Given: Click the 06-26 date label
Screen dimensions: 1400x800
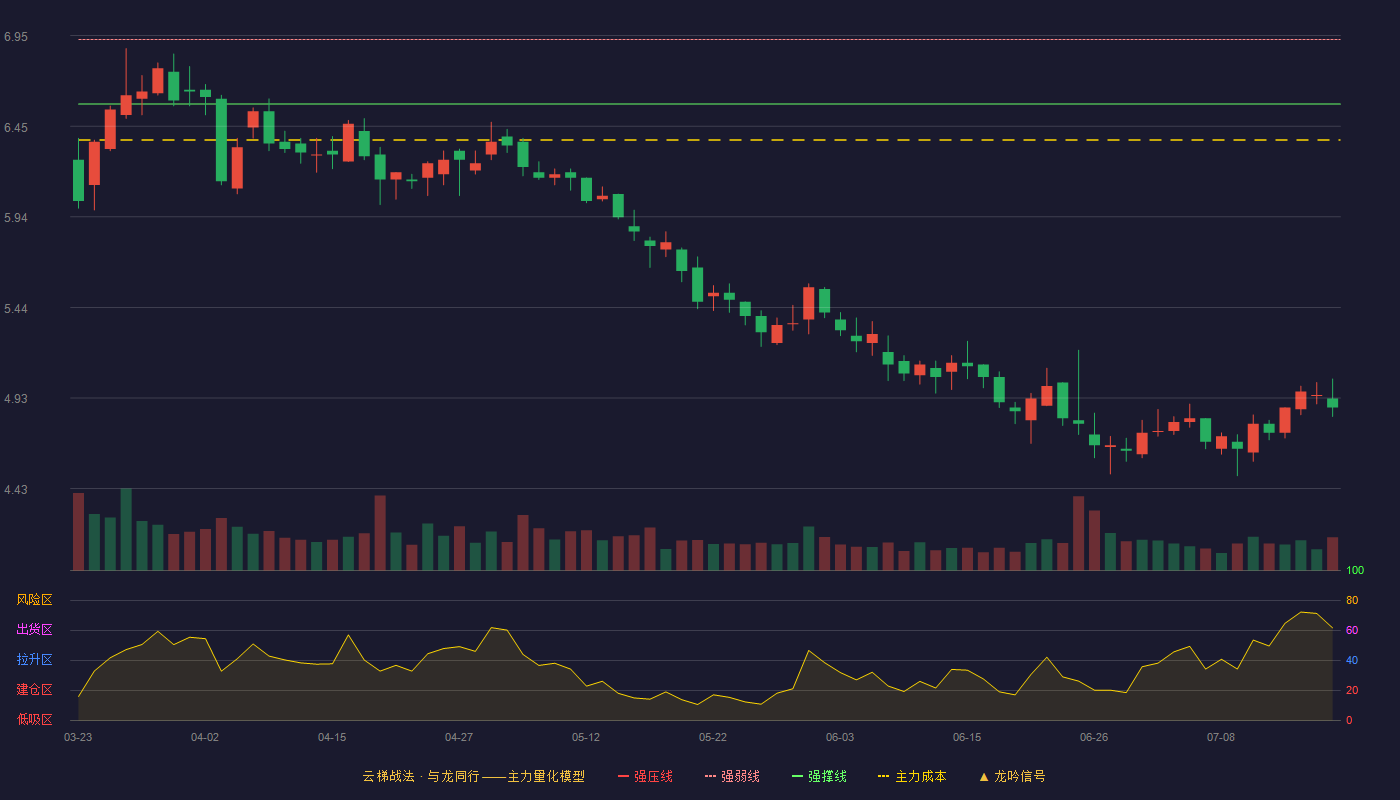Looking at the screenshot, I should (x=1094, y=737).
